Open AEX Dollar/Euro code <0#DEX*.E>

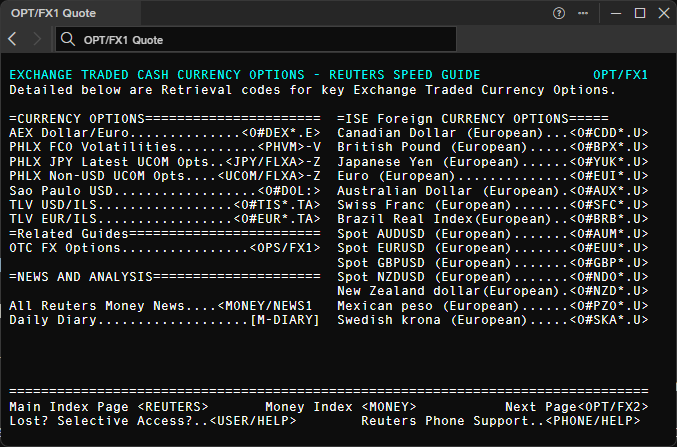(x=281, y=133)
